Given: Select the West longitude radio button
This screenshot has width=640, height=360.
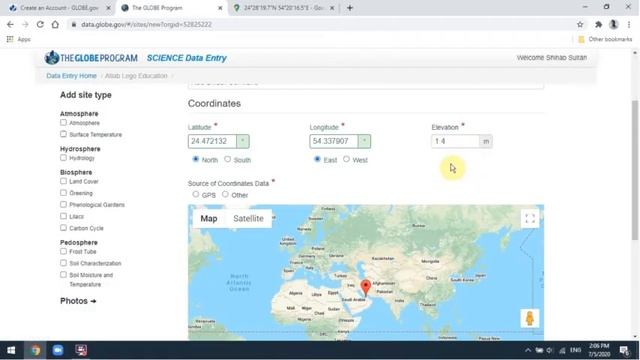Looking at the screenshot, I should (346, 159).
